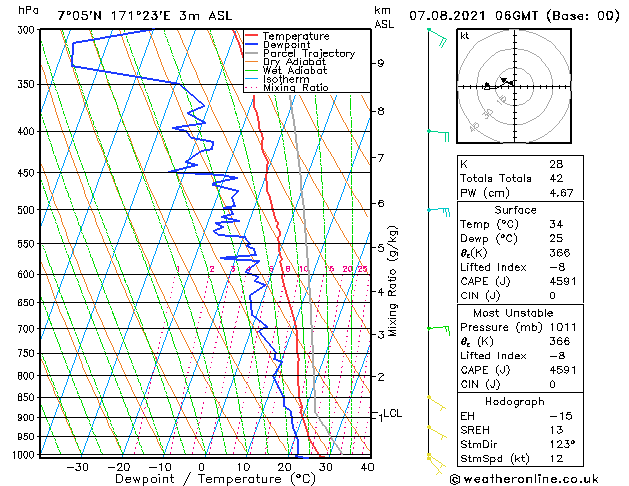Click the hodograph wind plot

click(514, 86)
